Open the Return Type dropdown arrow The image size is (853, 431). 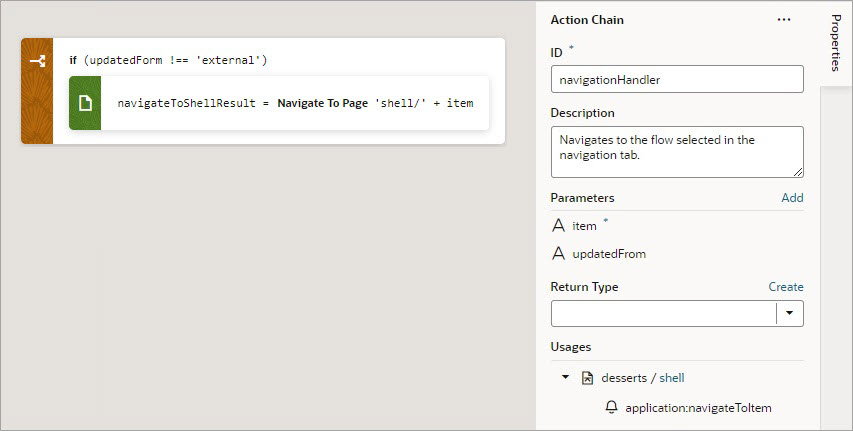[790, 313]
